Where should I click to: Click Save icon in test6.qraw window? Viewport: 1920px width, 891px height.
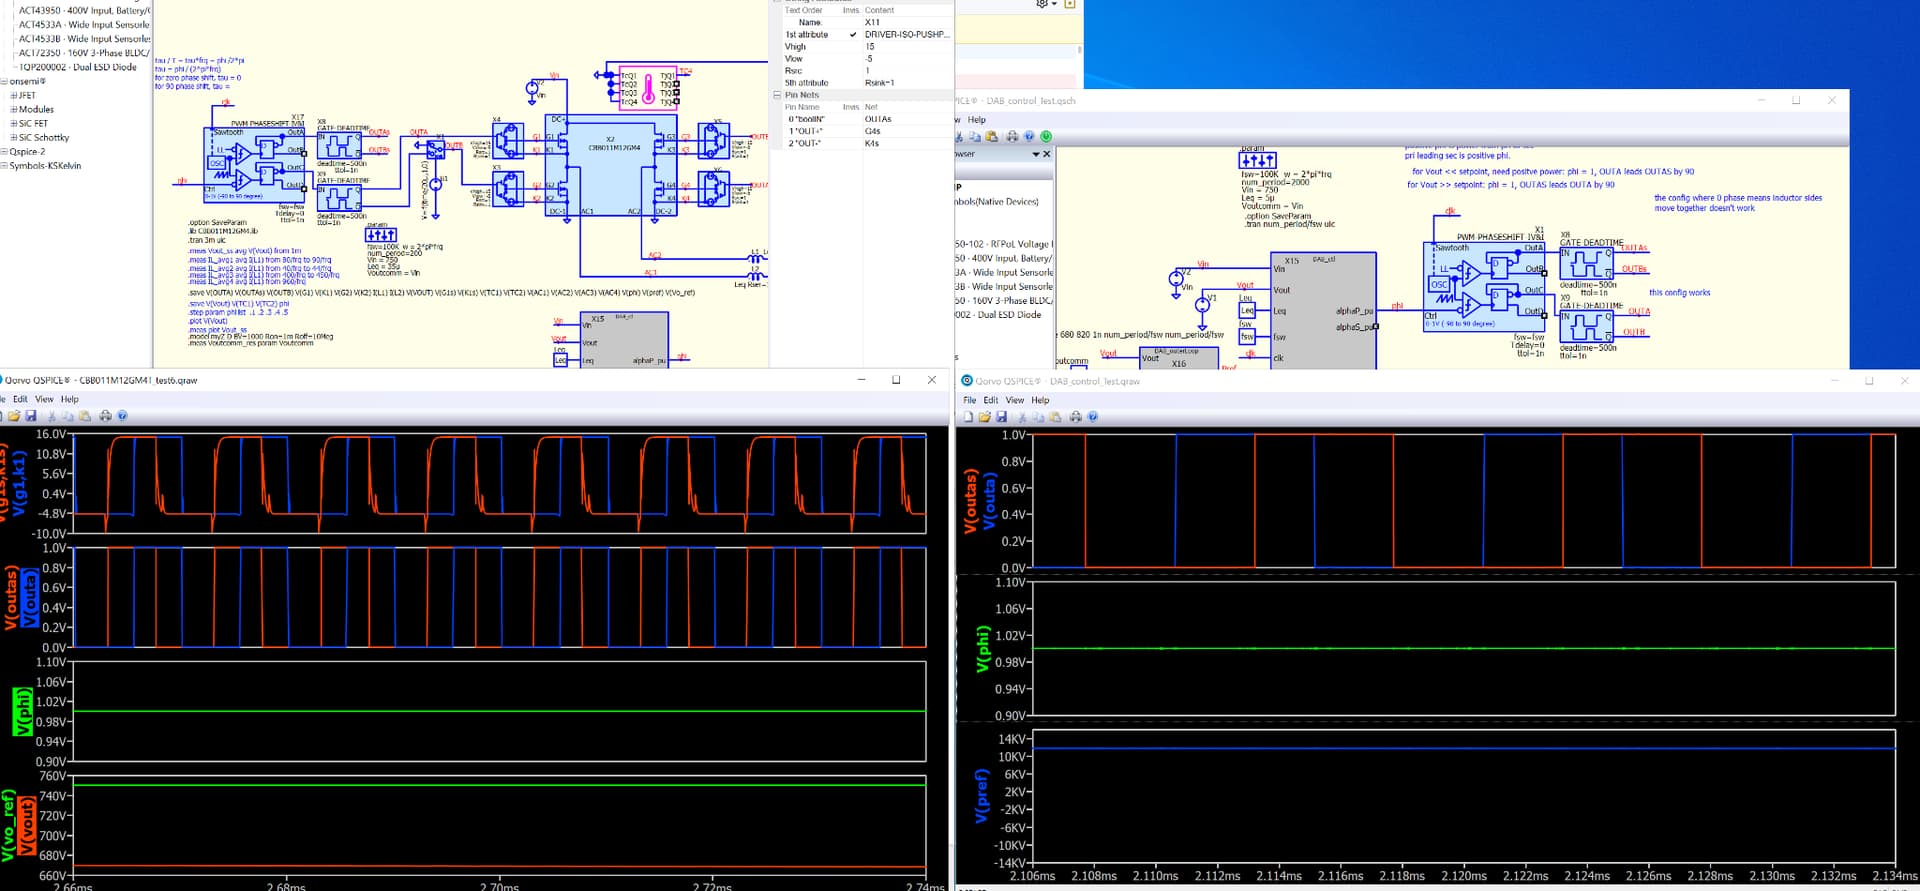pyautogui.click(x=31, y=416)
